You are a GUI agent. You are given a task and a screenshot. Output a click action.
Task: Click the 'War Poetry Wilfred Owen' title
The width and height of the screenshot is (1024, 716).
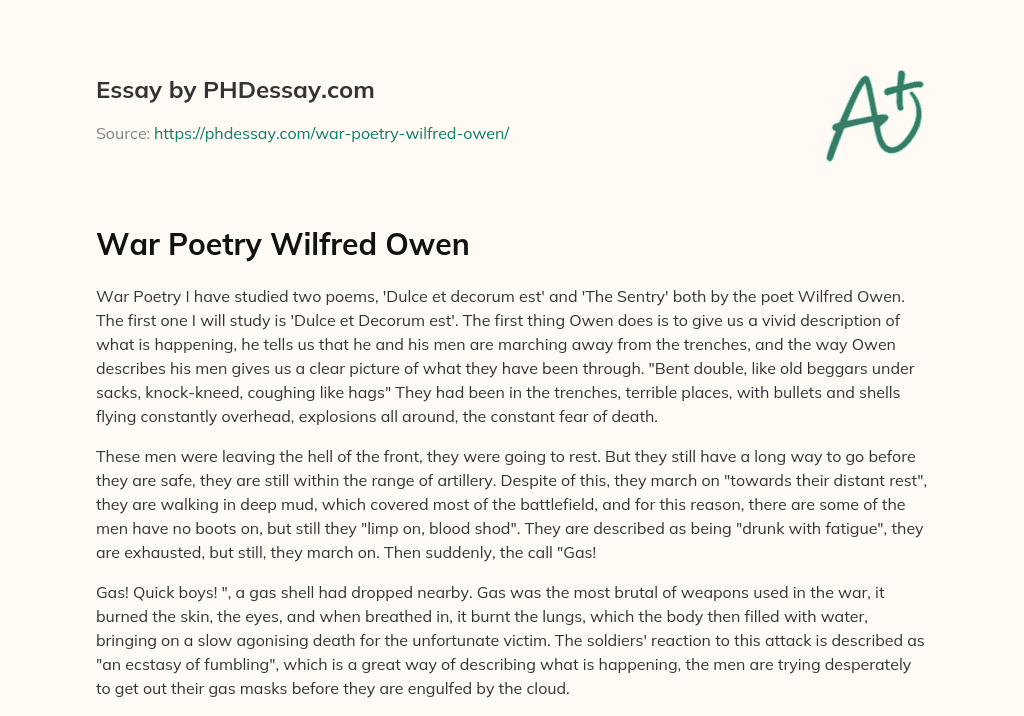(x=282, y=244)
